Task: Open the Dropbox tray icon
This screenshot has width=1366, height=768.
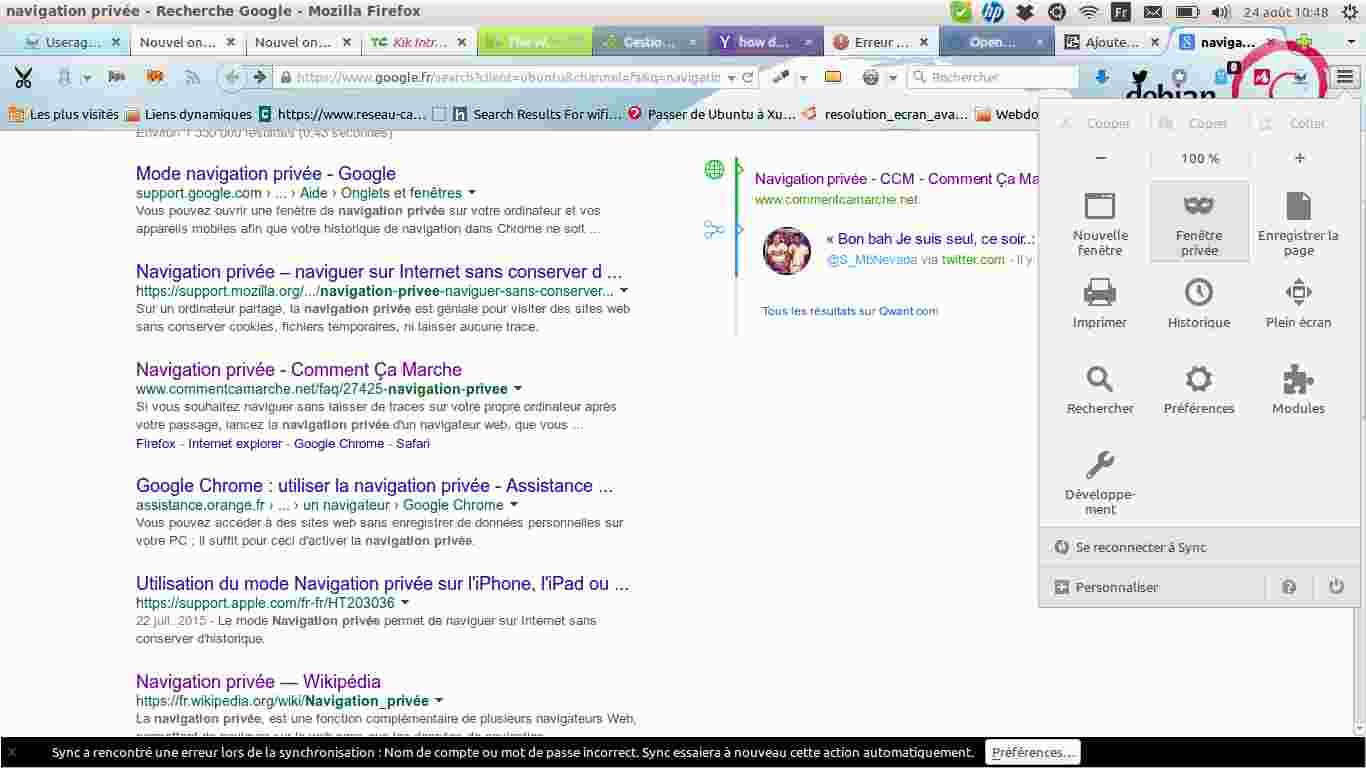Action: coord(1024,12)
